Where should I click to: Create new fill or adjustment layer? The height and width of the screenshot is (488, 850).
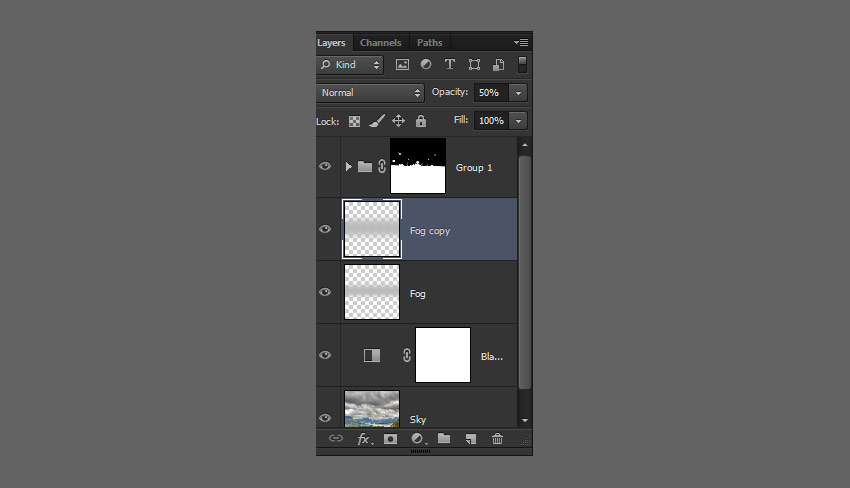tap(418, 439)
